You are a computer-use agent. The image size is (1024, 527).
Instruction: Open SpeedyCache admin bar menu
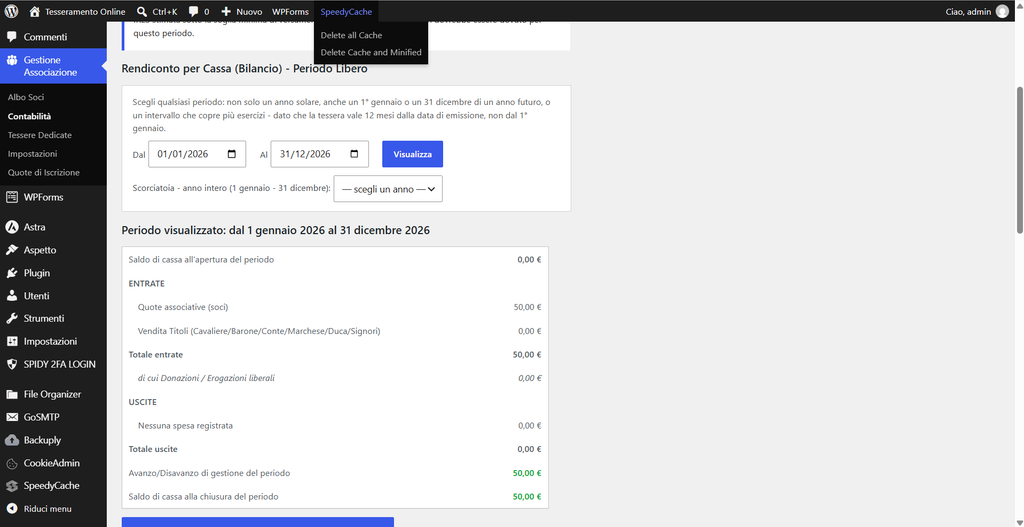coord(346,11)
